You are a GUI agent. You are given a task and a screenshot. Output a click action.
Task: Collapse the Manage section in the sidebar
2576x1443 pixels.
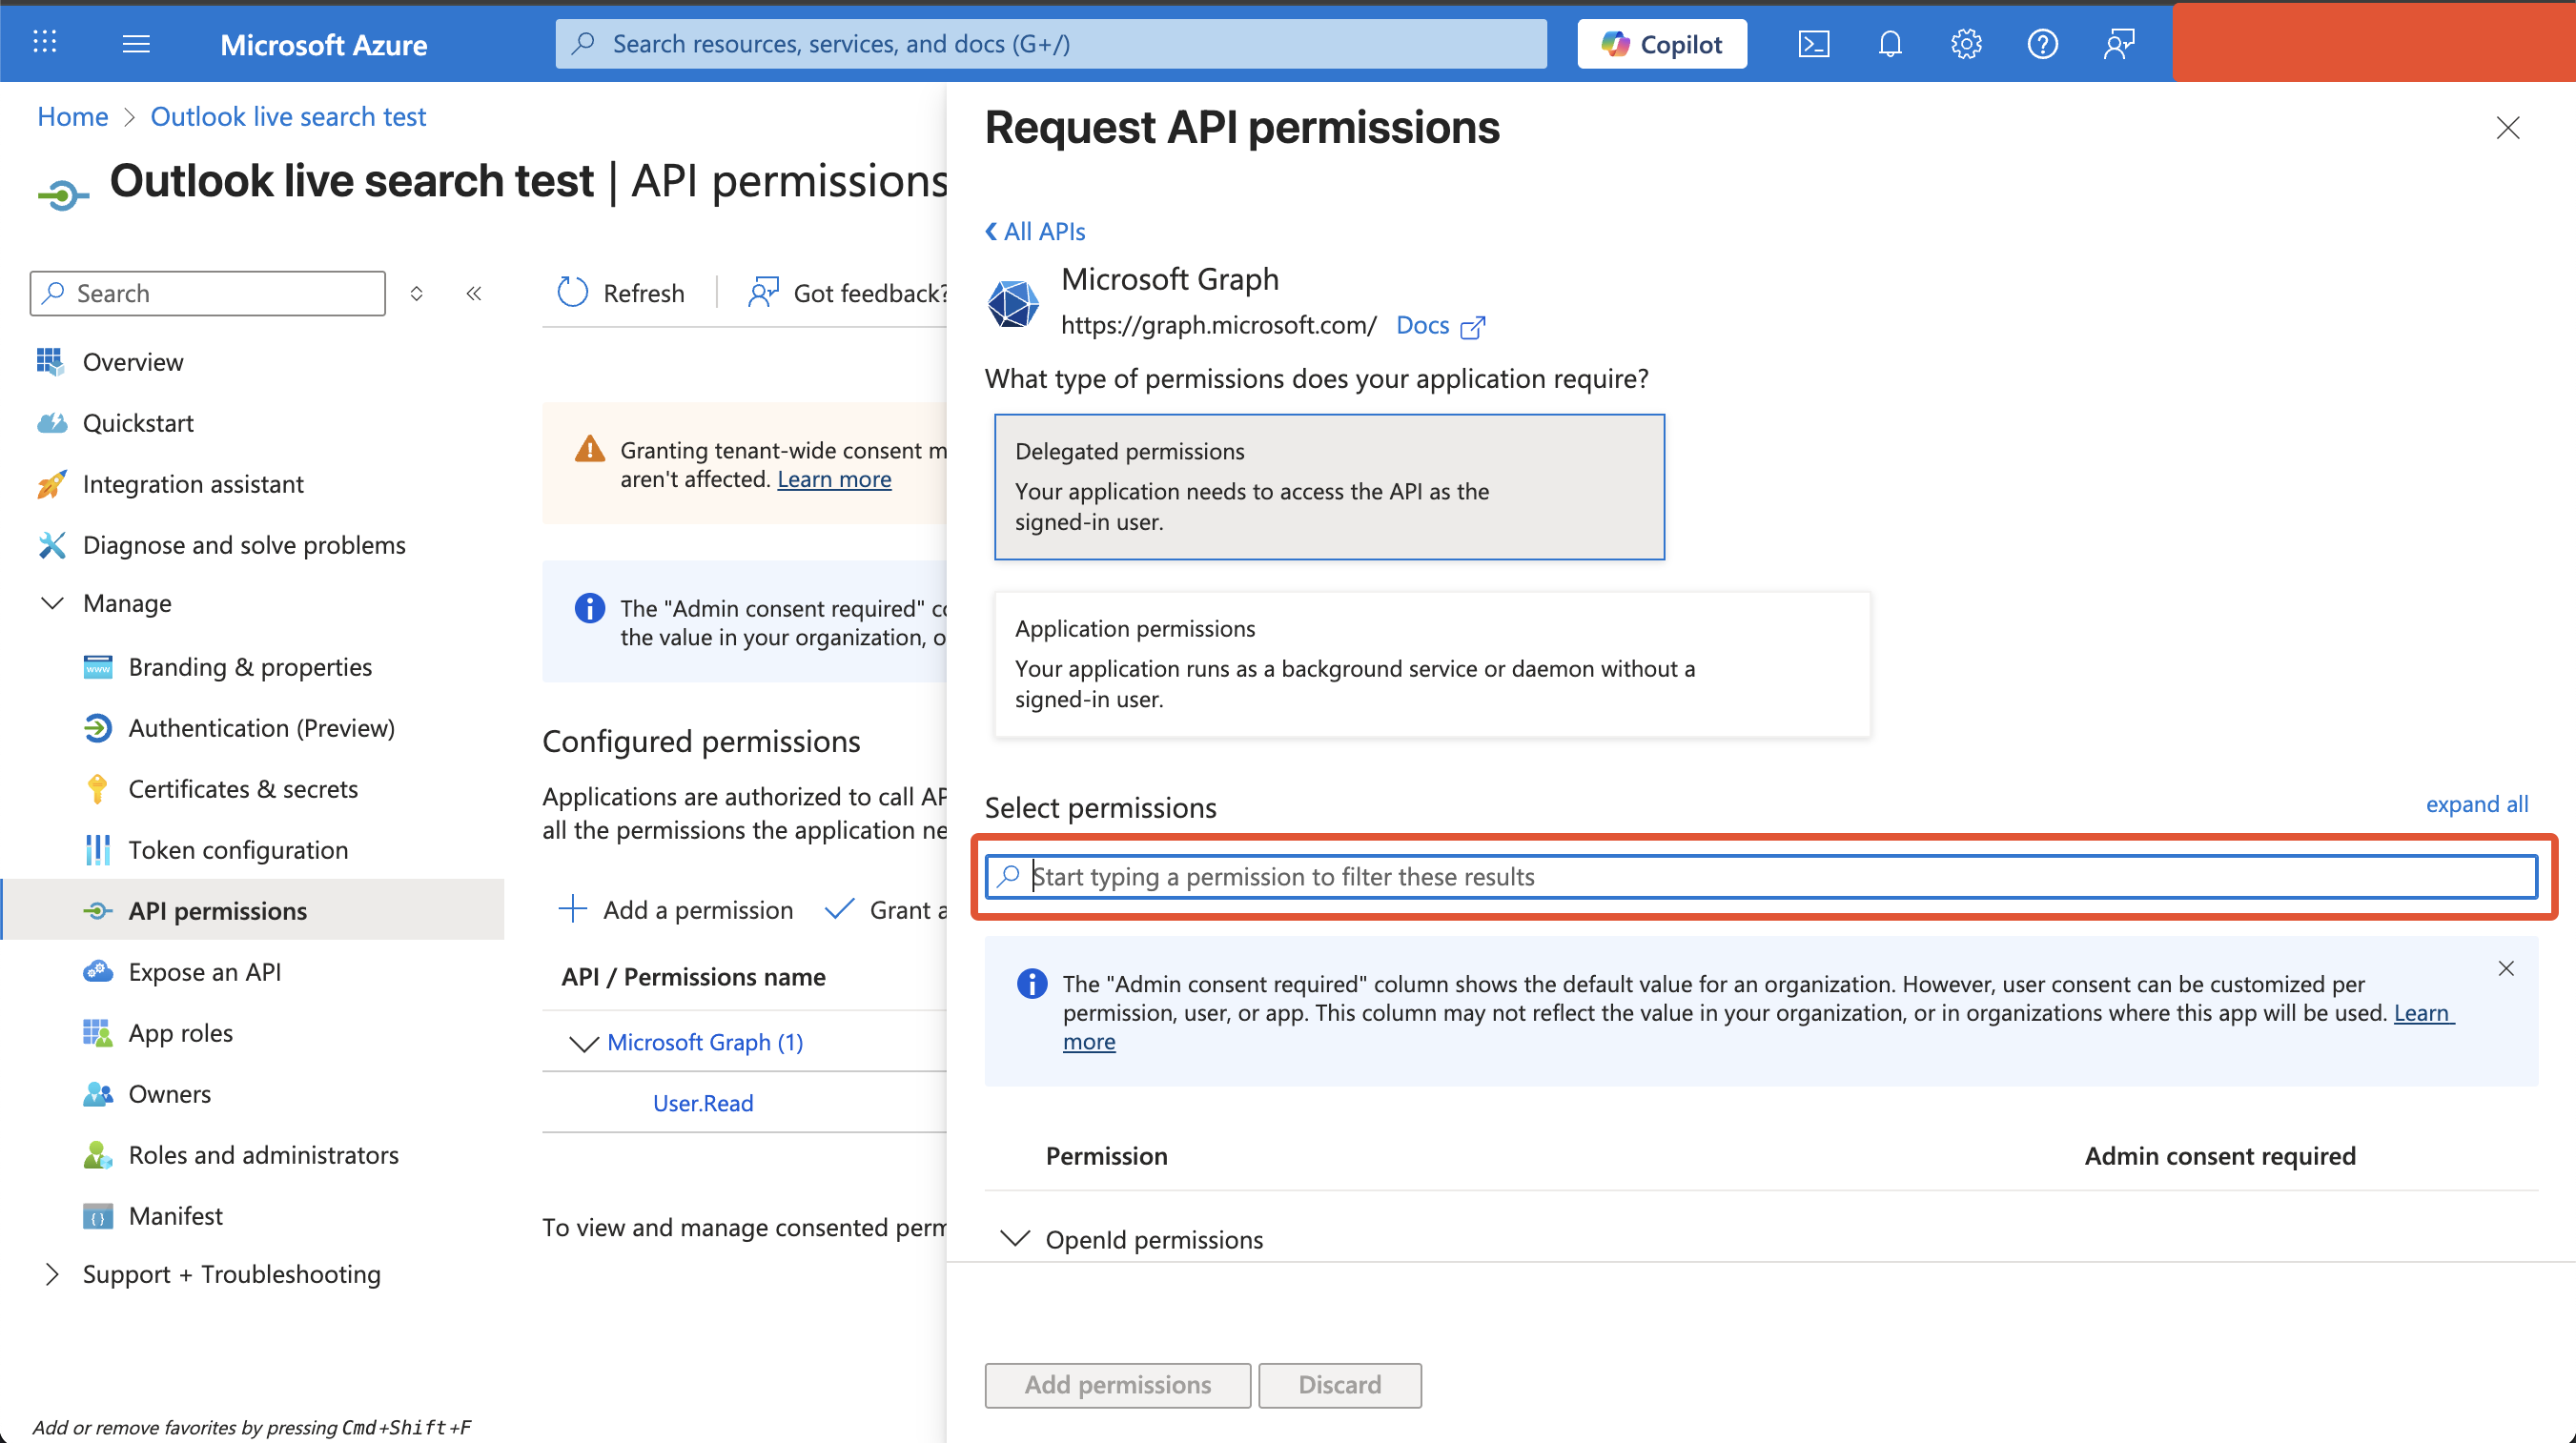tap(52, 603)
